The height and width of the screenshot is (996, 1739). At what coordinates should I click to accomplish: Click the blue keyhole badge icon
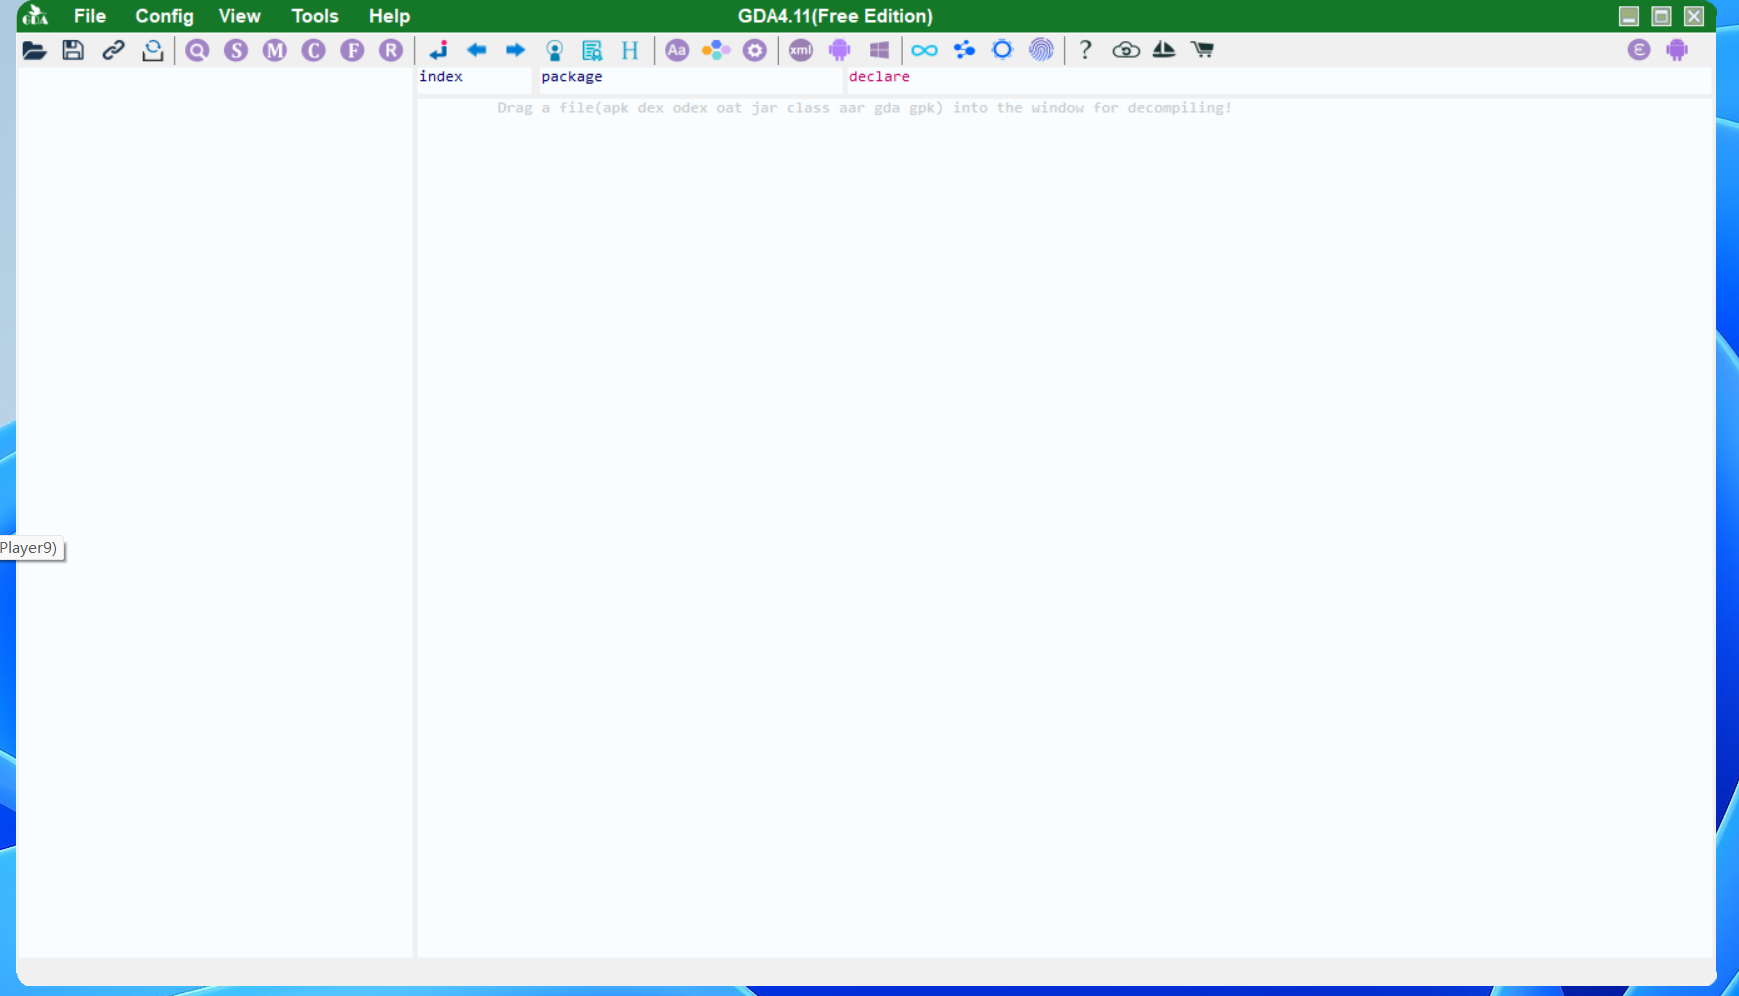tap(554, 50)
